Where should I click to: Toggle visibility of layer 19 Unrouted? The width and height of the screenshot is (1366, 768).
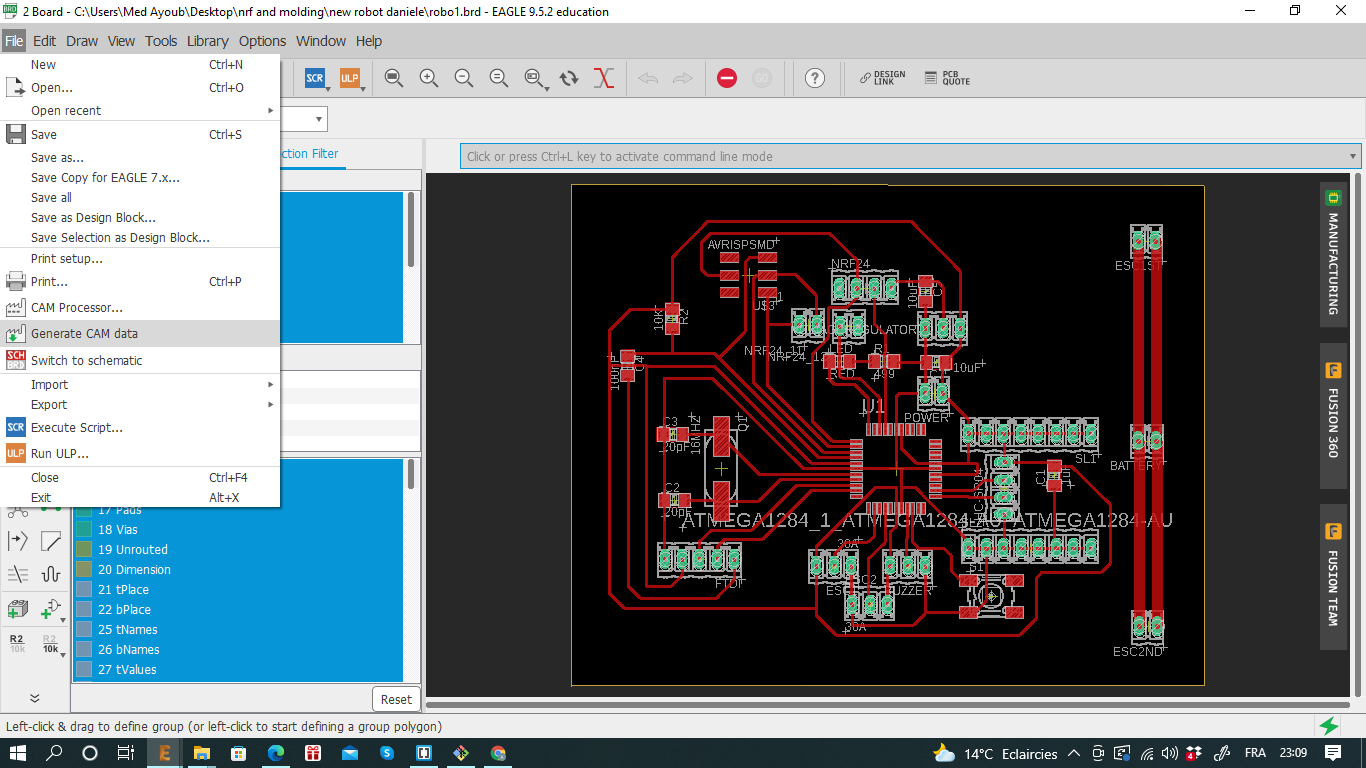[84, 549]
